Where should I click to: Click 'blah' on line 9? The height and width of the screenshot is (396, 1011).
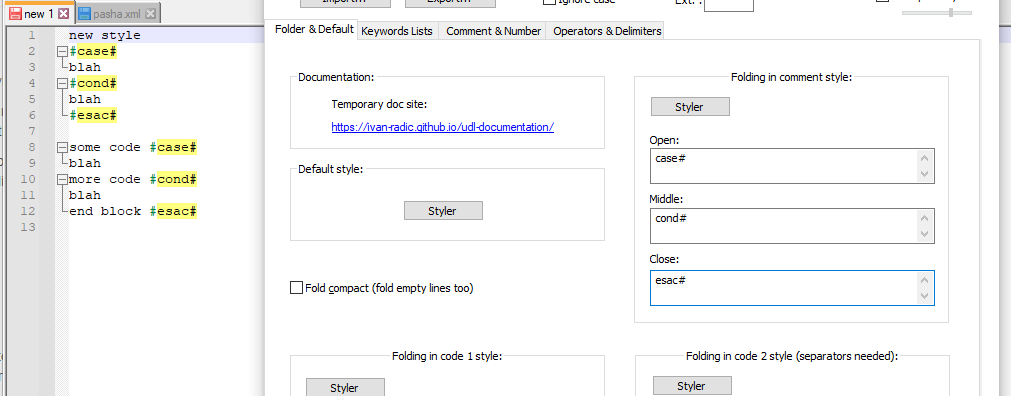(84, 163)
